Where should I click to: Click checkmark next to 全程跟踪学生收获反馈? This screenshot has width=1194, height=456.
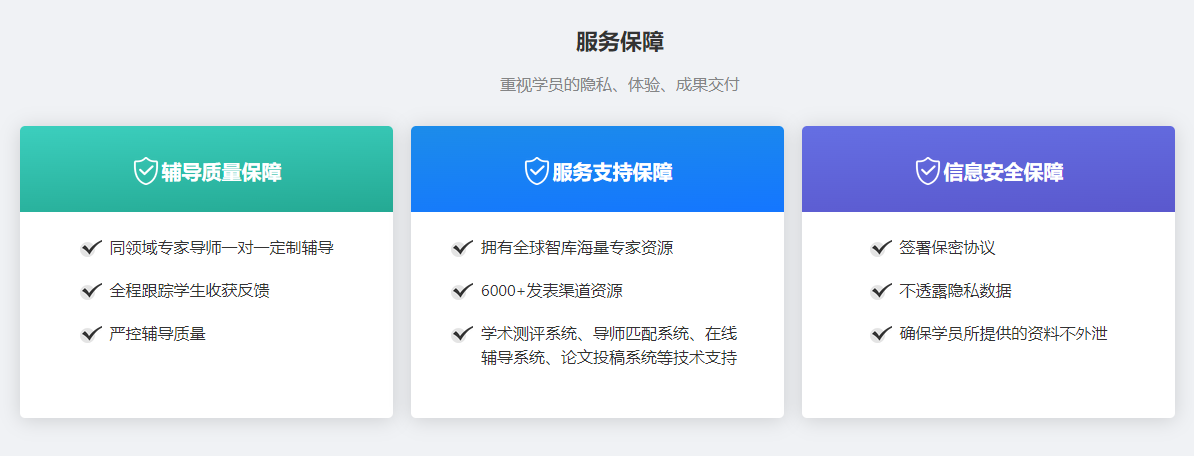pyautogui.click(x=92, y=291)
